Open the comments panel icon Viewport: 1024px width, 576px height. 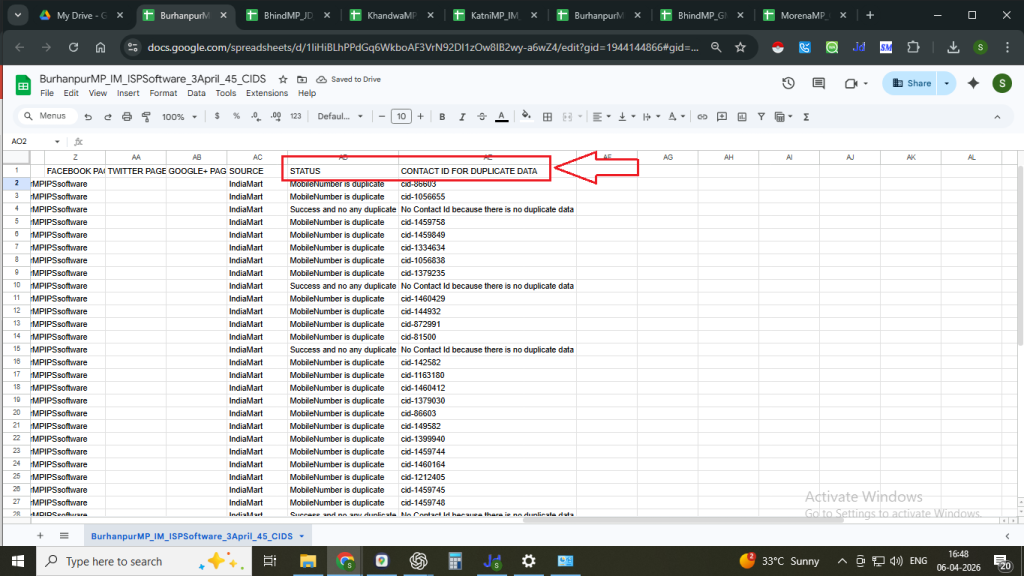pyautogui.click(x=817, y=83)
